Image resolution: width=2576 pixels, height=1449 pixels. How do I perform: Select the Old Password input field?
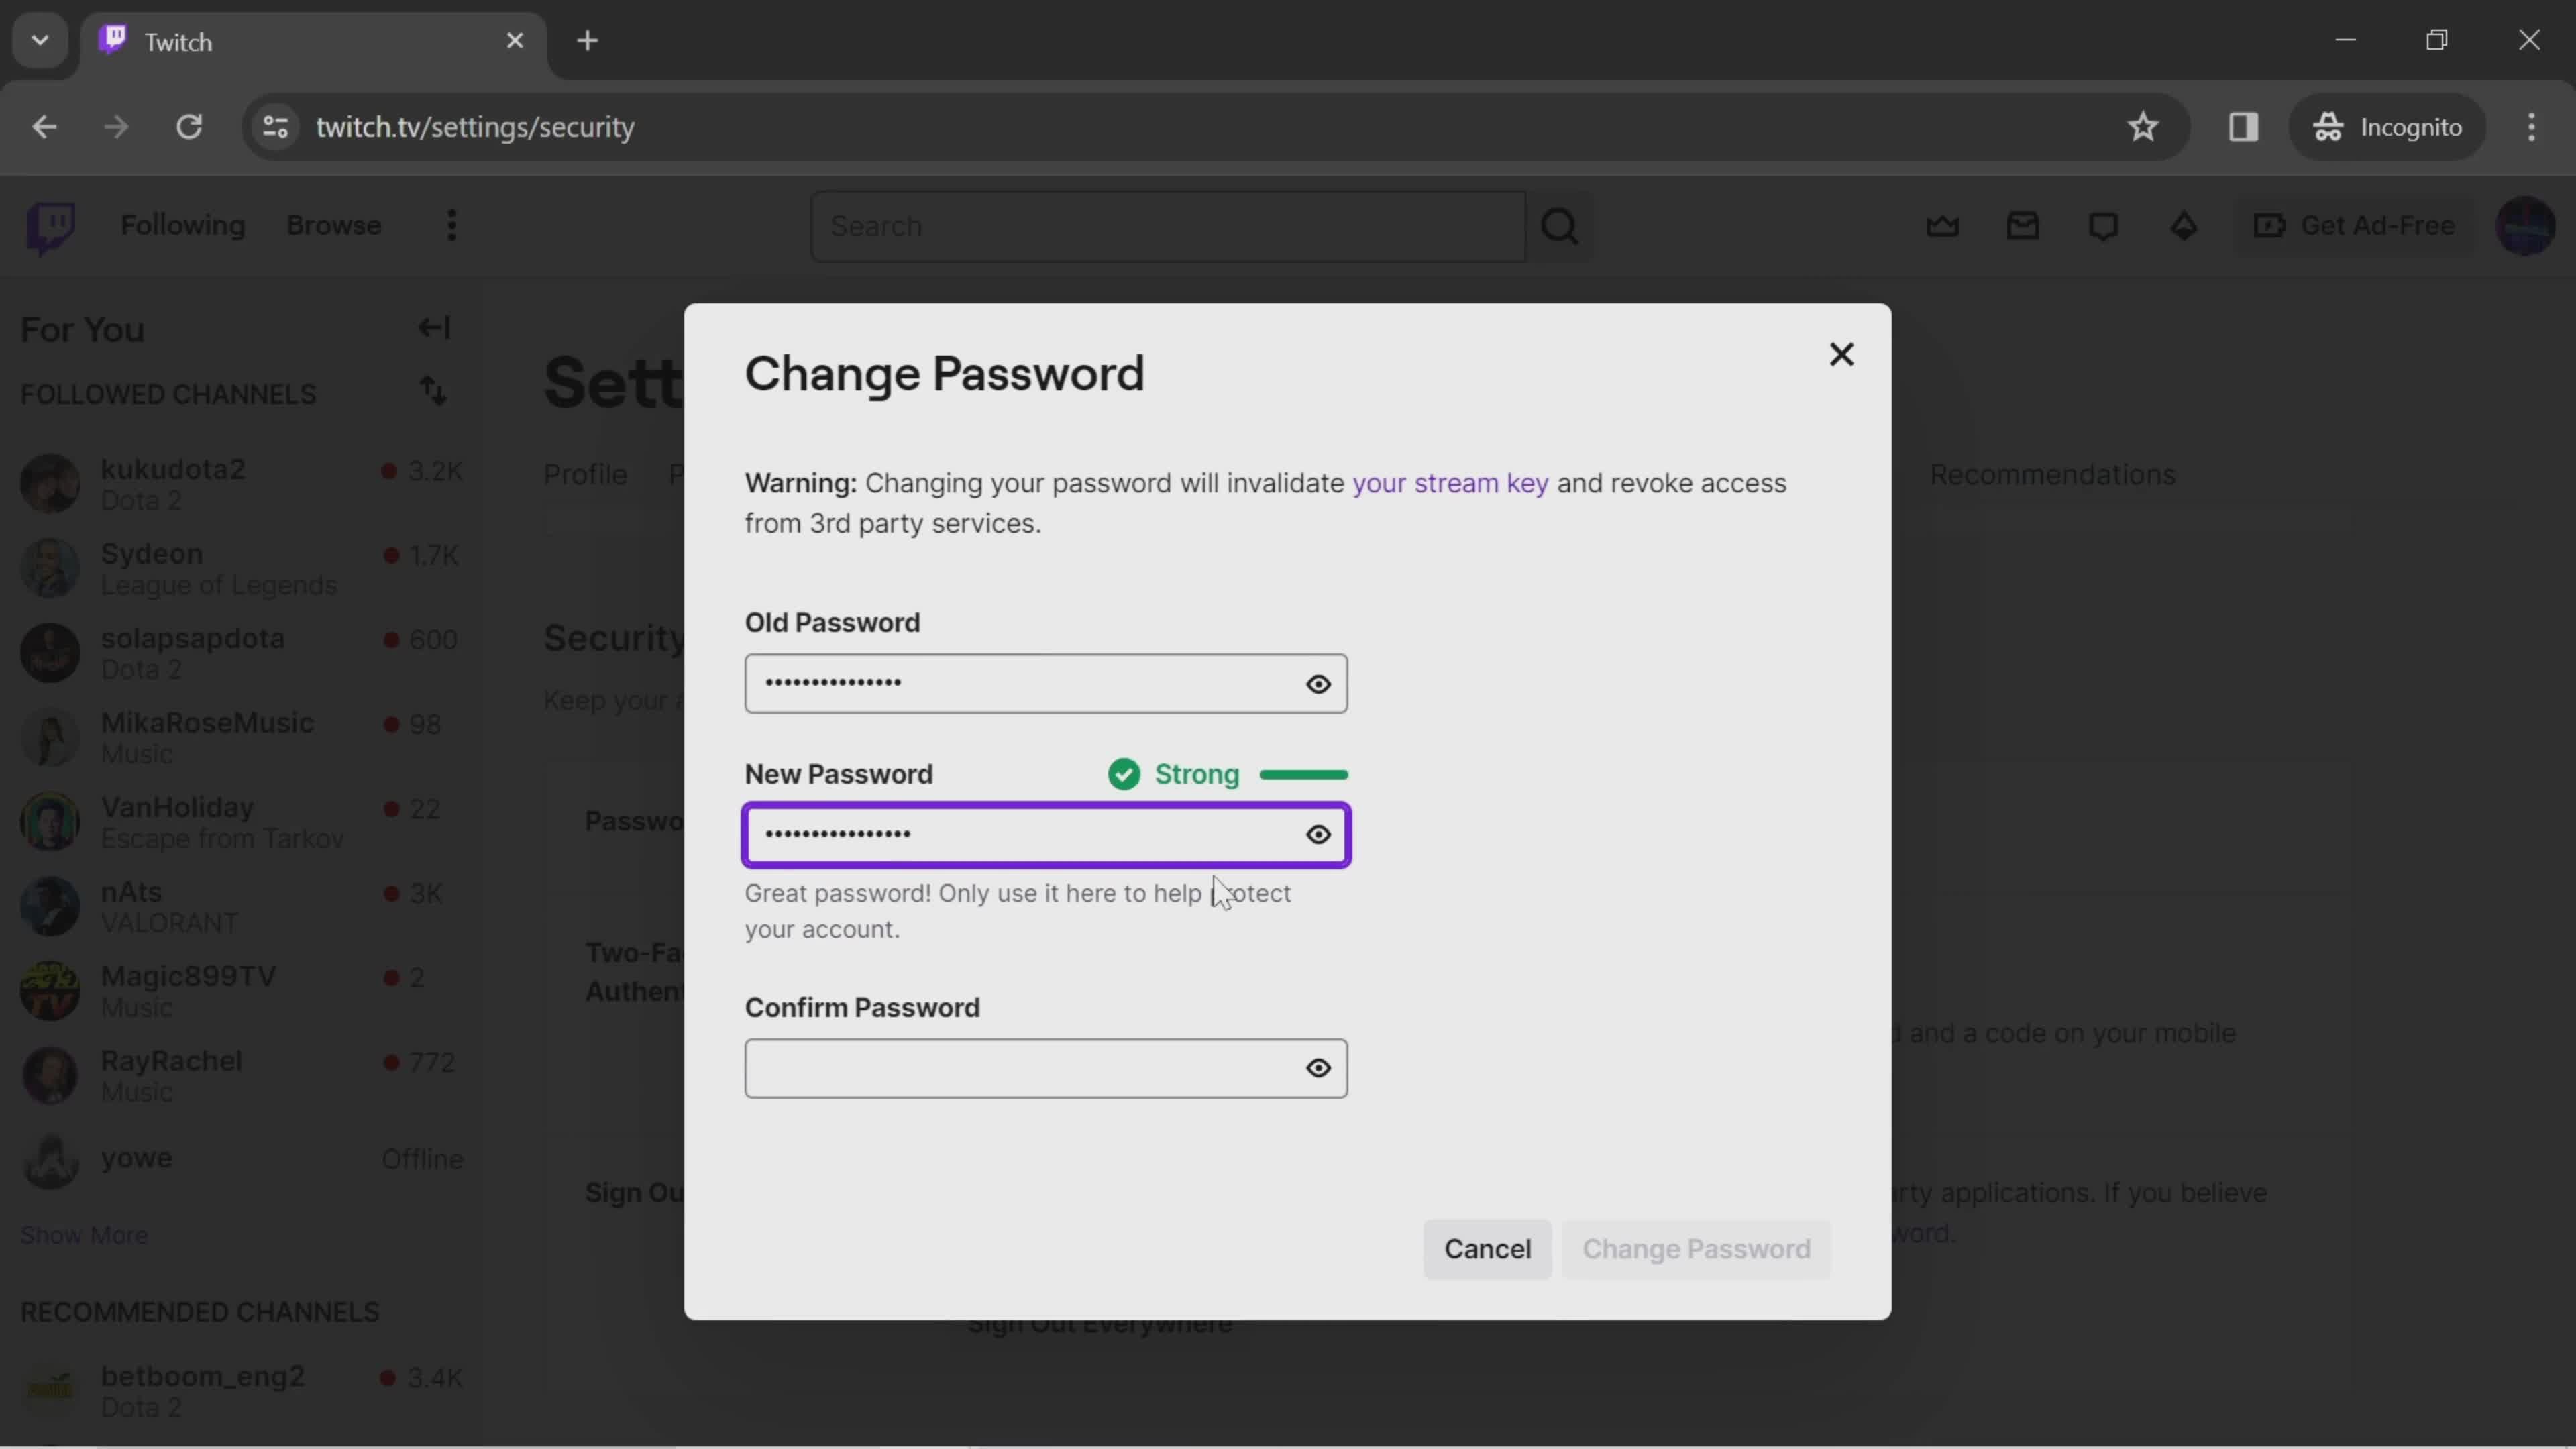click(x=1047, y=683)
